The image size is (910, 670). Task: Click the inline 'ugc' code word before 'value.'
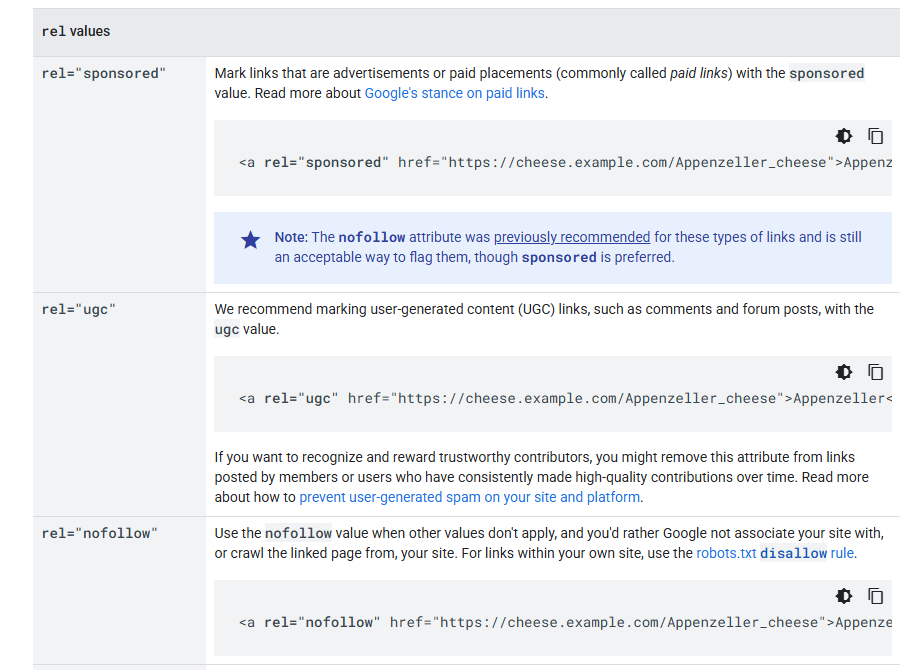(x=227, y=330)
